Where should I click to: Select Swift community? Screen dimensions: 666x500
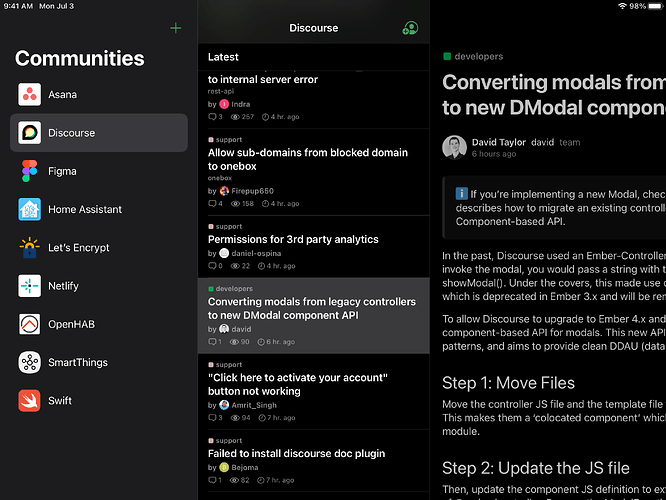pos(99,400)
